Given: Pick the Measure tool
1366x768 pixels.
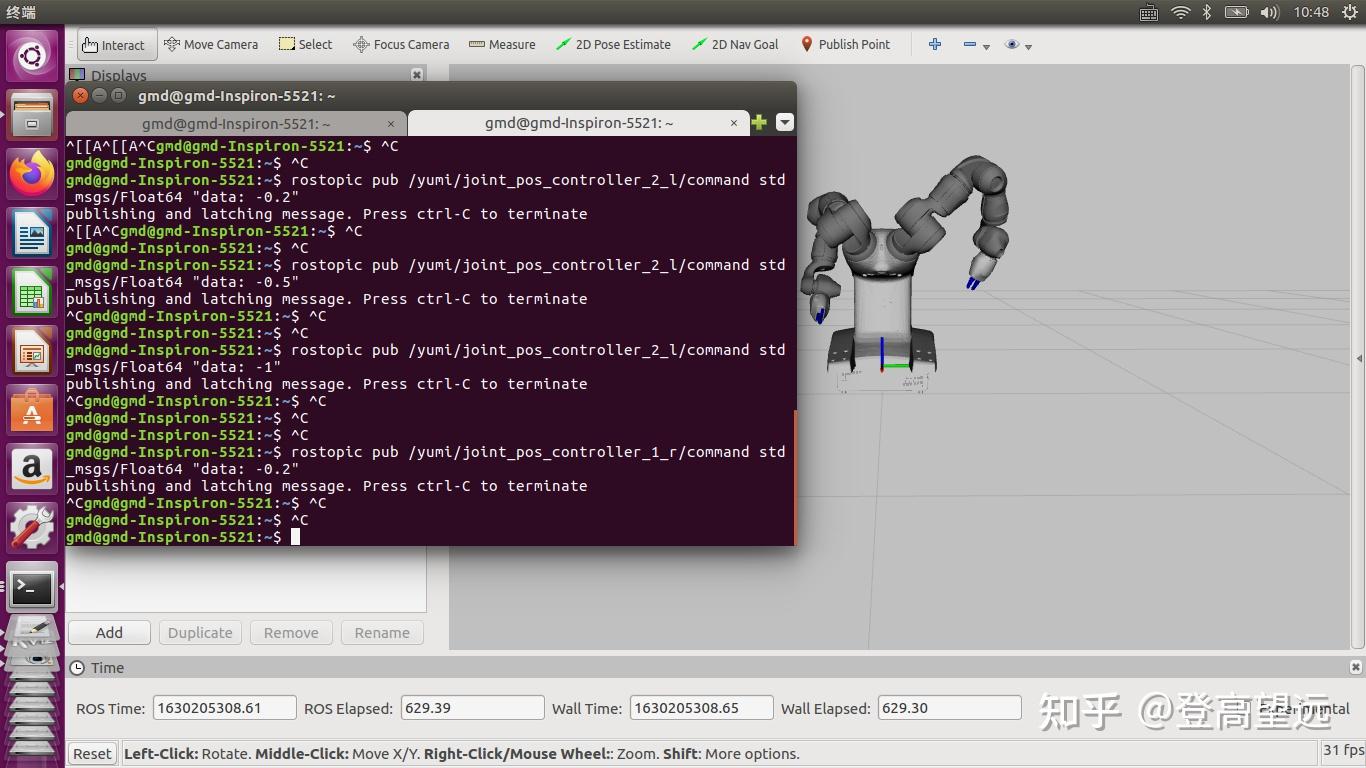Looking at the screenshot, I should tap(502, 44).
